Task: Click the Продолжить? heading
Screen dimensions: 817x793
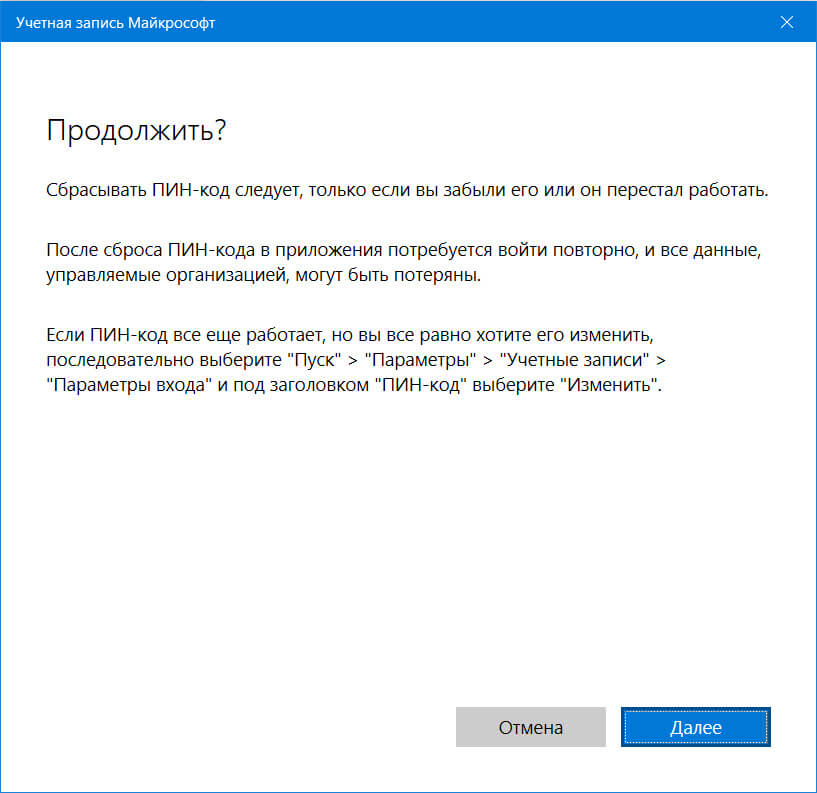Action: coord(136,130)
